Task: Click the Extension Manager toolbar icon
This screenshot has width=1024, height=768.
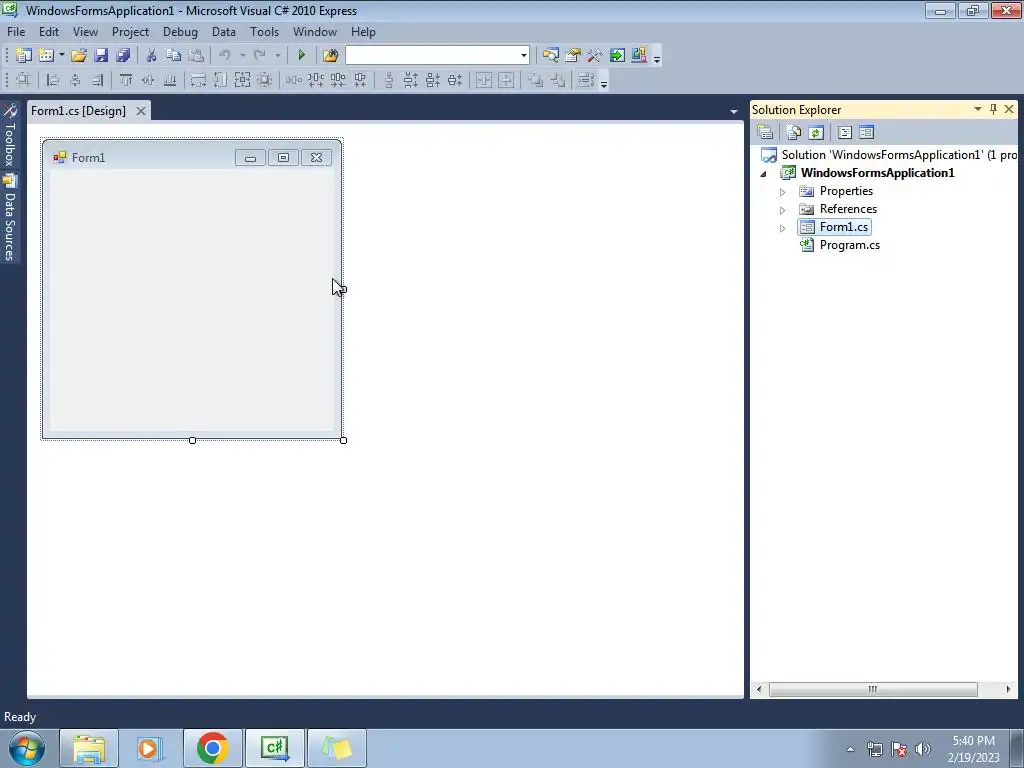Action: [639, 56]
